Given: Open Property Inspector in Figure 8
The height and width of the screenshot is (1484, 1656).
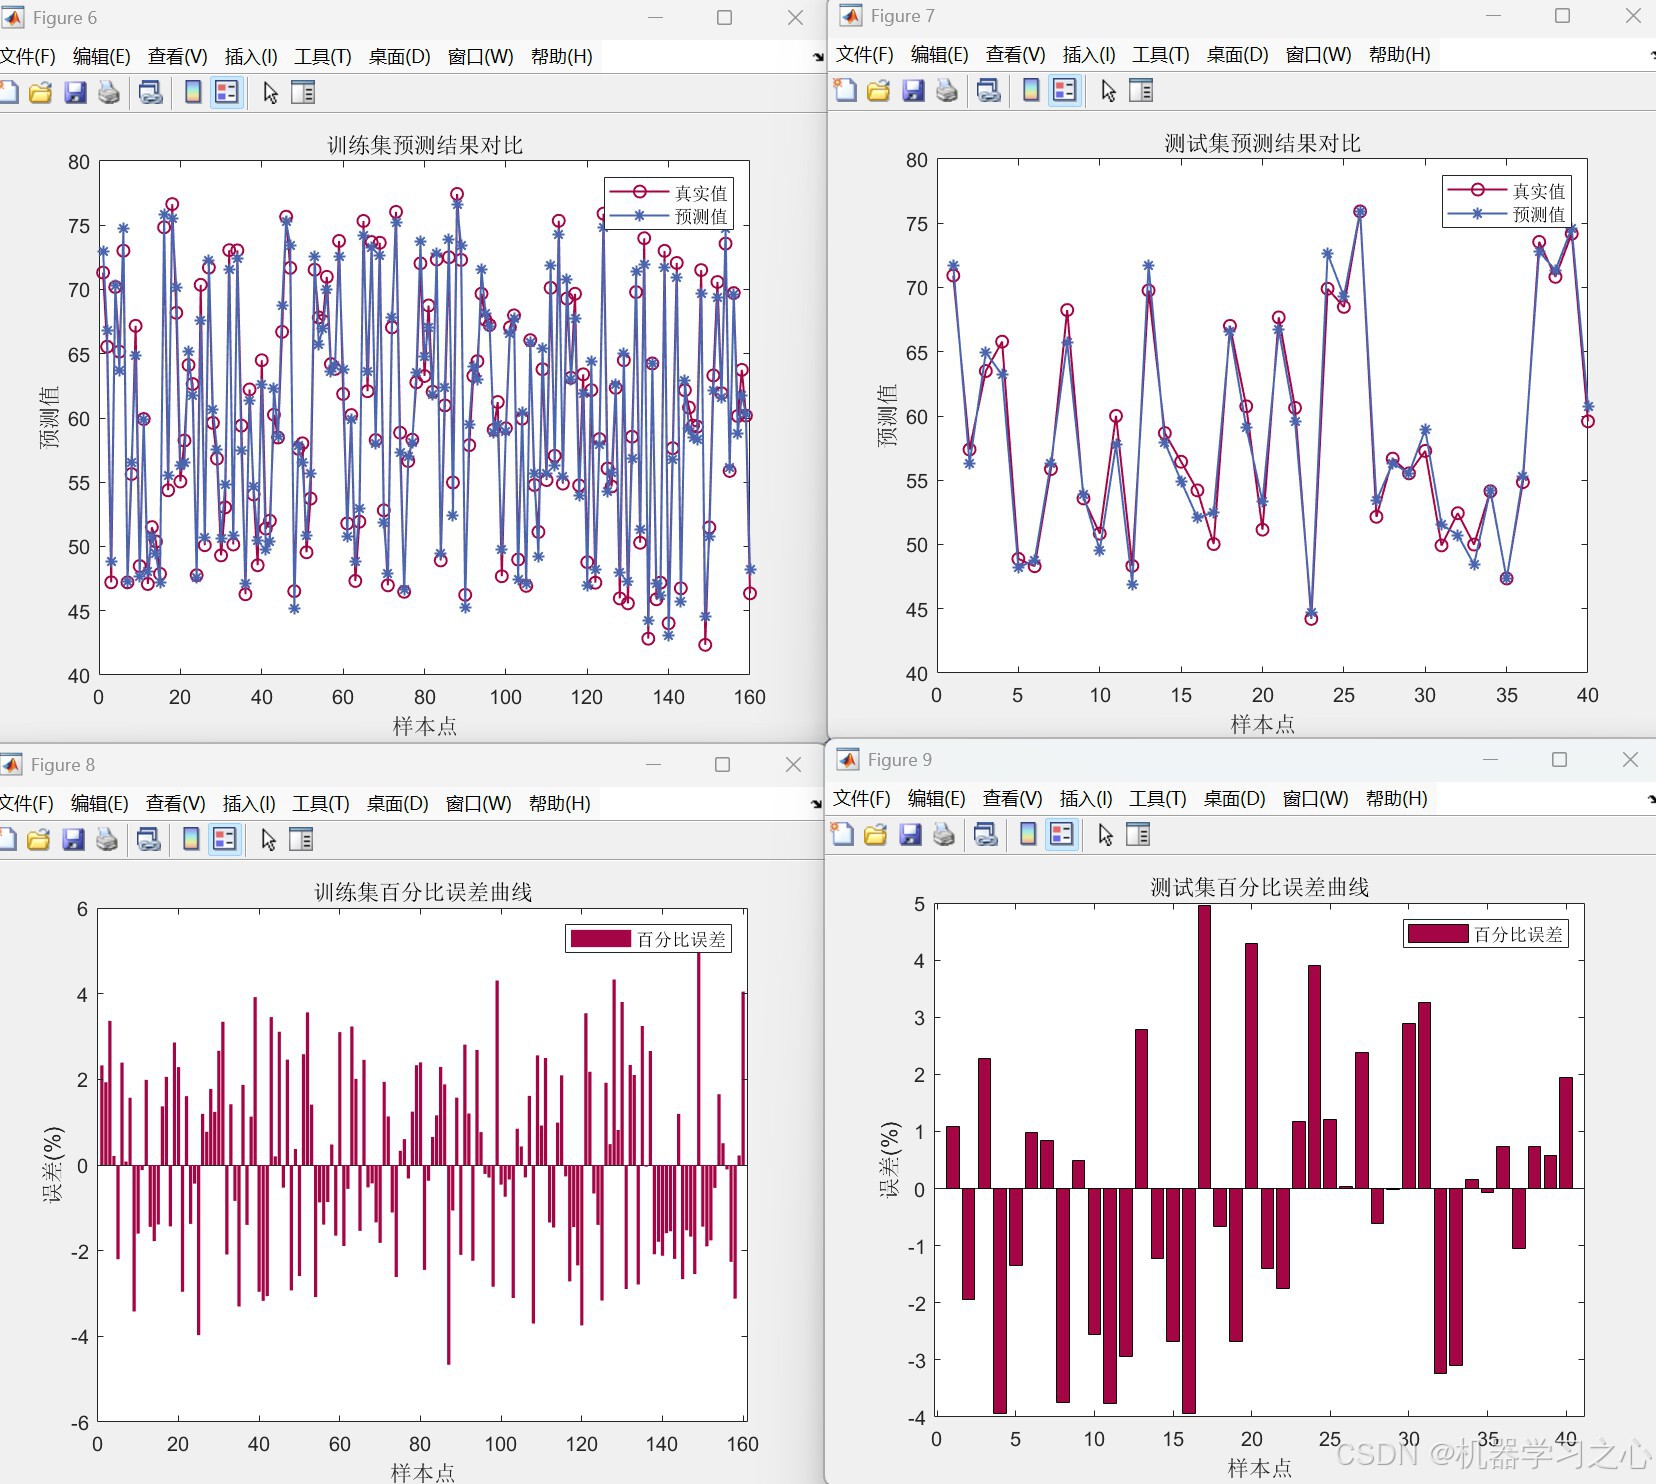Looking at the screenshot, I should 301,840.
